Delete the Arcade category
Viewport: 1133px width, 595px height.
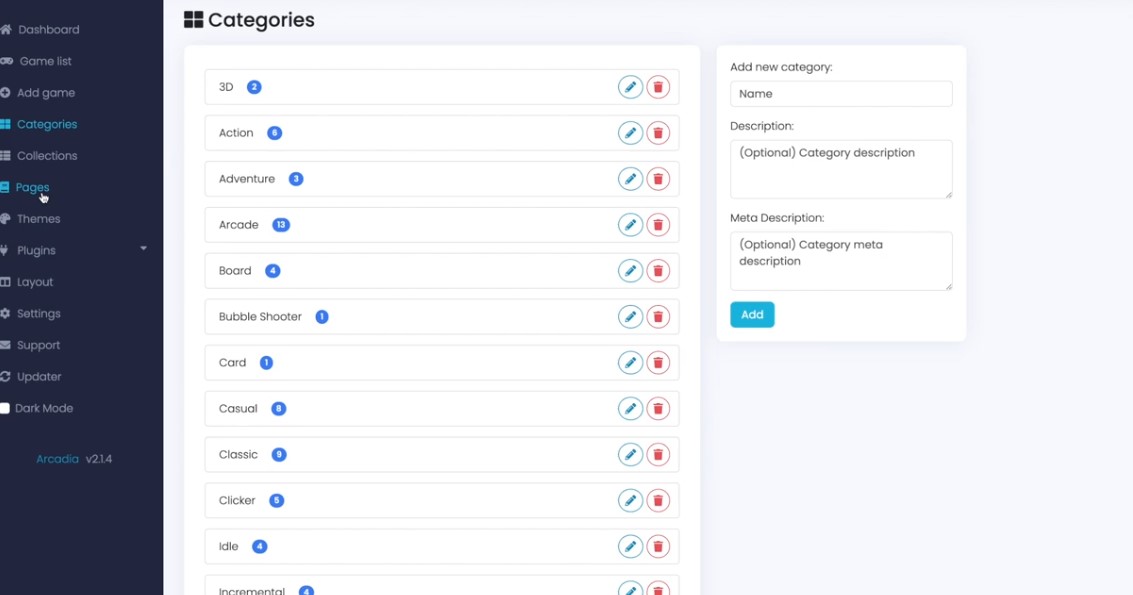tap(658, 225)
